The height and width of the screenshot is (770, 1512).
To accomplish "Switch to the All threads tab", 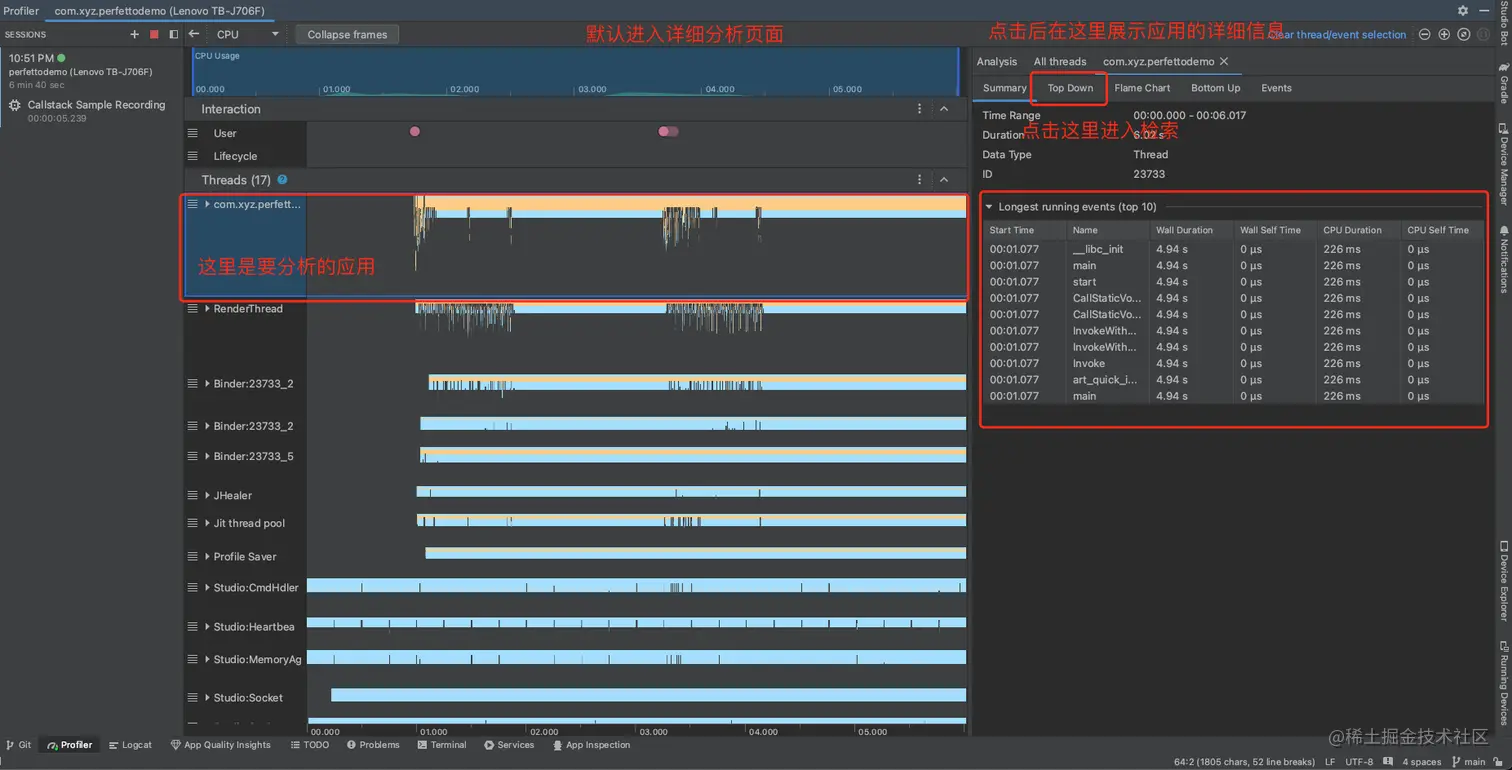I will [x=1060, y=62].
